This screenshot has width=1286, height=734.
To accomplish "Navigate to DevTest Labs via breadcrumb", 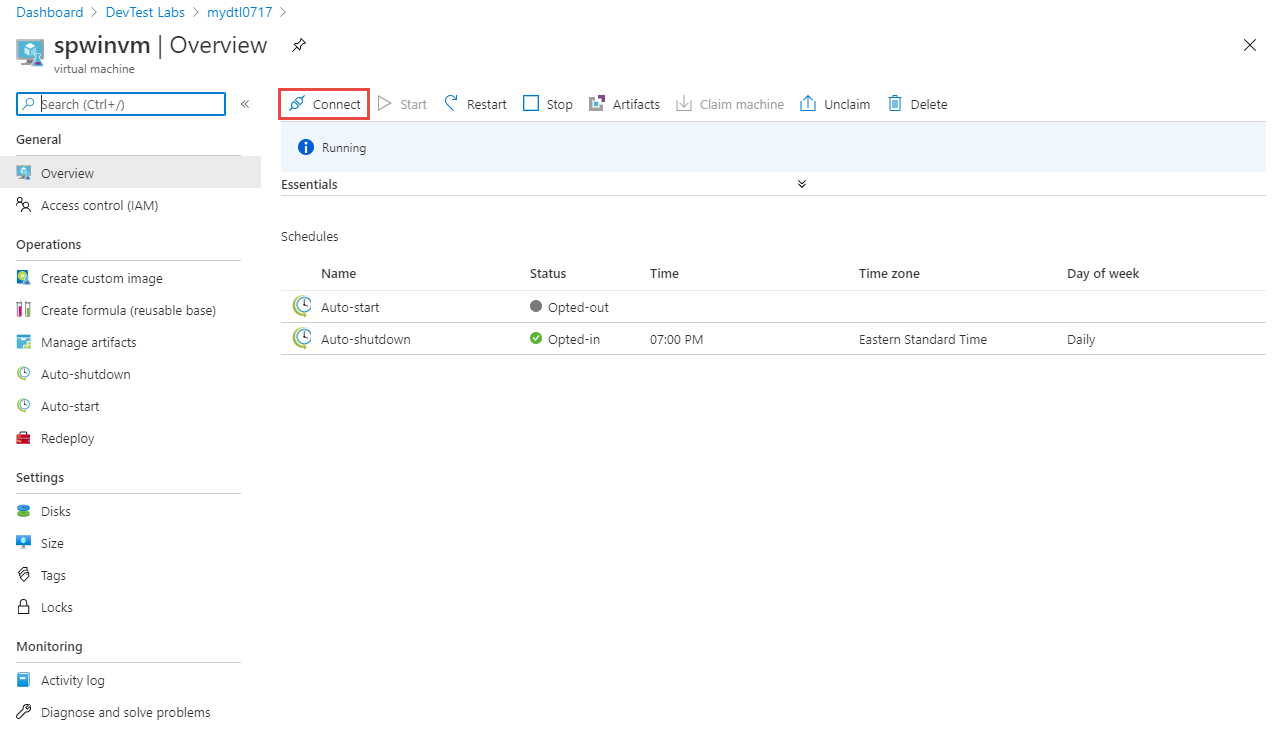I will pyautogui.click(x=145, y=12).
